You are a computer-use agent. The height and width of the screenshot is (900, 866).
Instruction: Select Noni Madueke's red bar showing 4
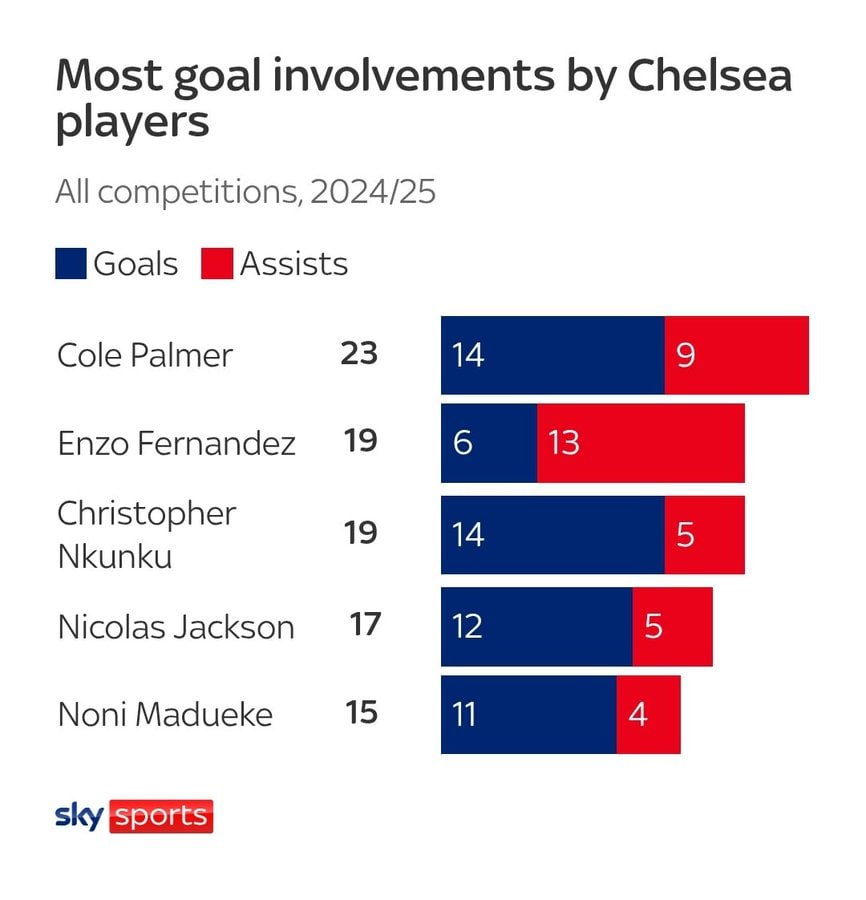648,715
